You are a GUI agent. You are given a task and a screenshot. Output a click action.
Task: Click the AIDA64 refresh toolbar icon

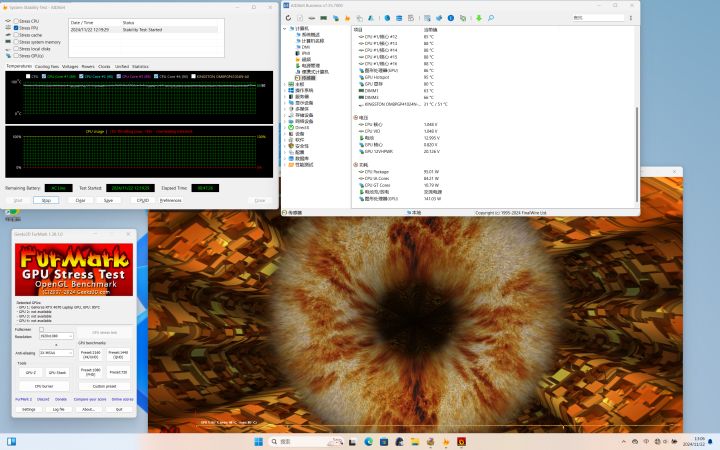(x=288, y=18)
